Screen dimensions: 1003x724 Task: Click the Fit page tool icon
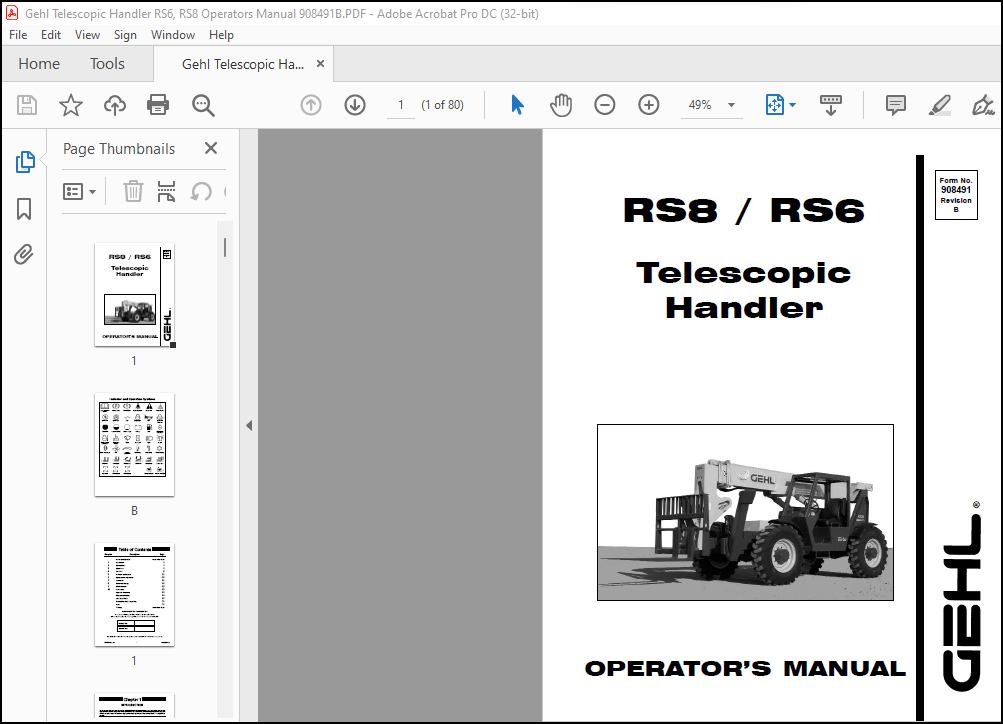click(x=775, y=105)
